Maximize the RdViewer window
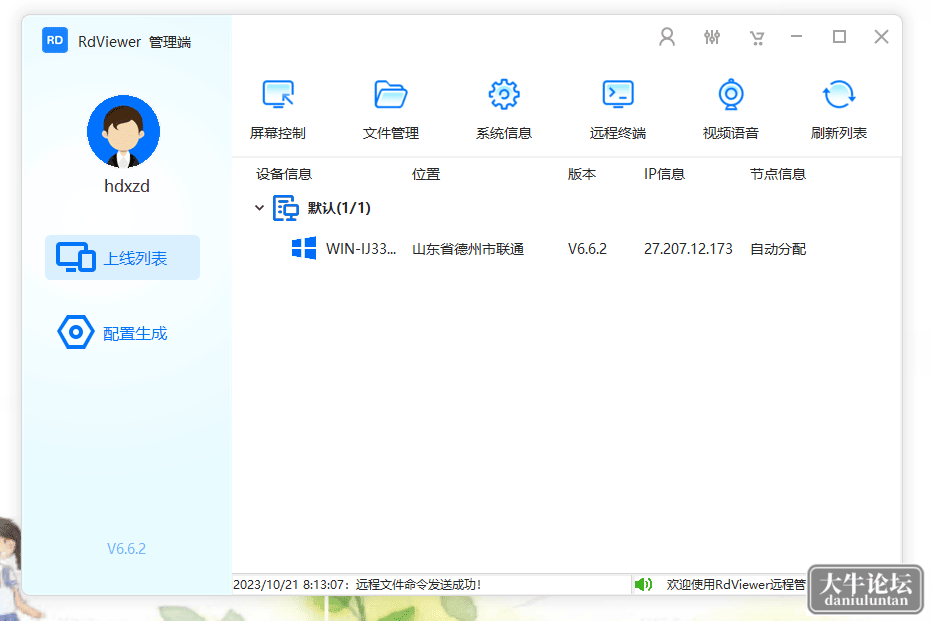The width and height of the screenshot is (931, 621). [839, 37]
